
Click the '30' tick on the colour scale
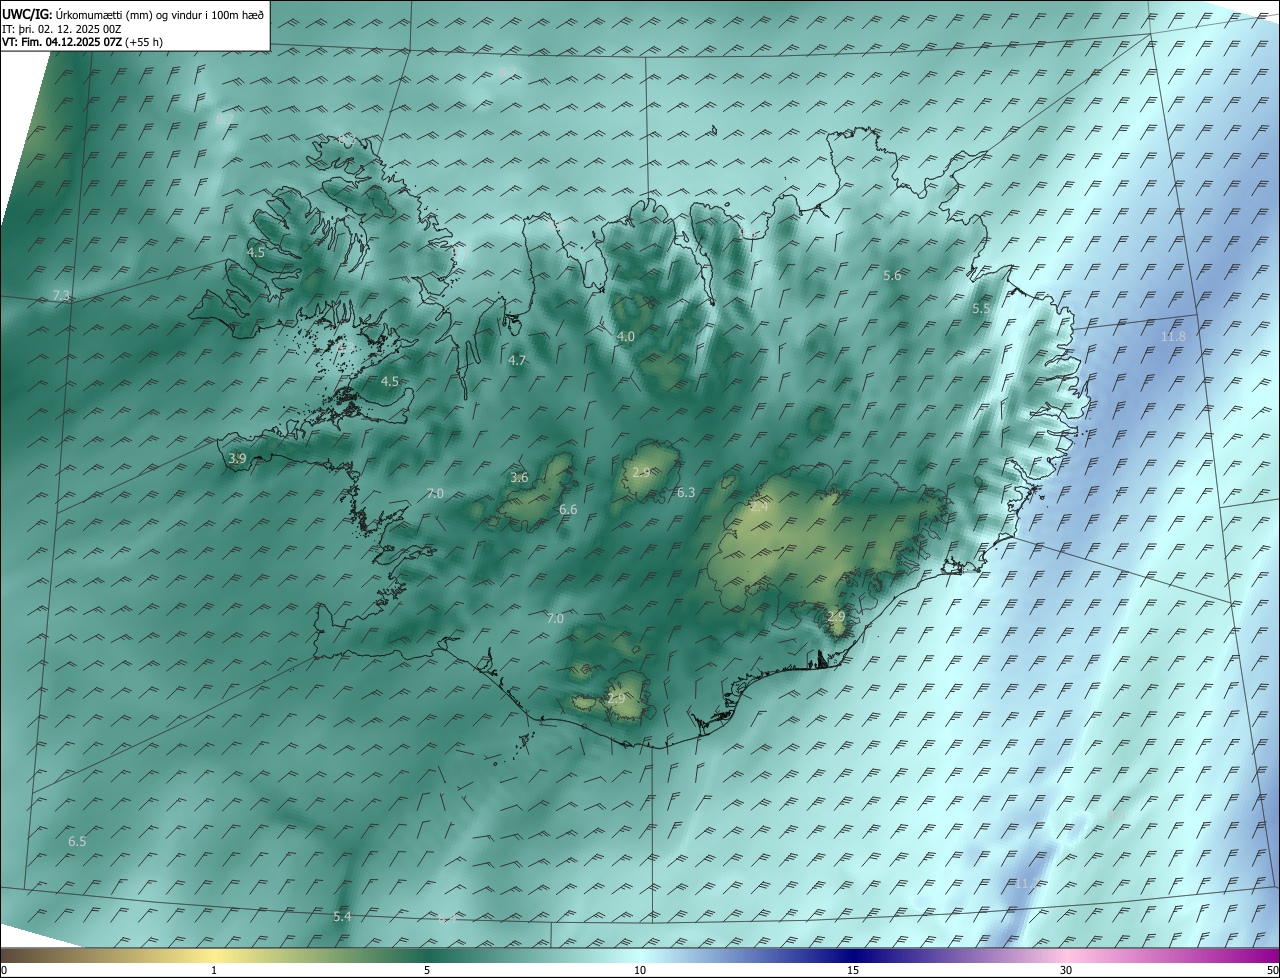tap(1066, 971)
